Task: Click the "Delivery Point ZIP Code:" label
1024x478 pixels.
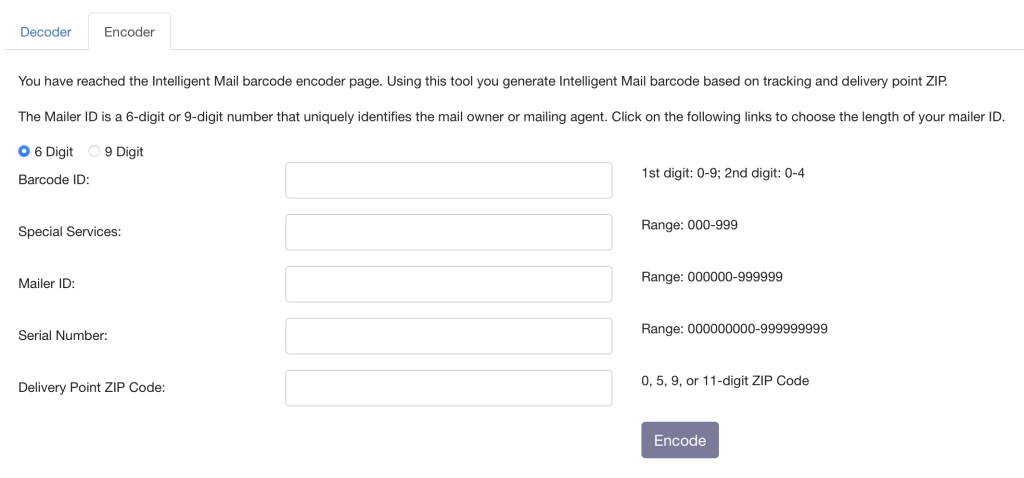Action: tap(91, 388)
